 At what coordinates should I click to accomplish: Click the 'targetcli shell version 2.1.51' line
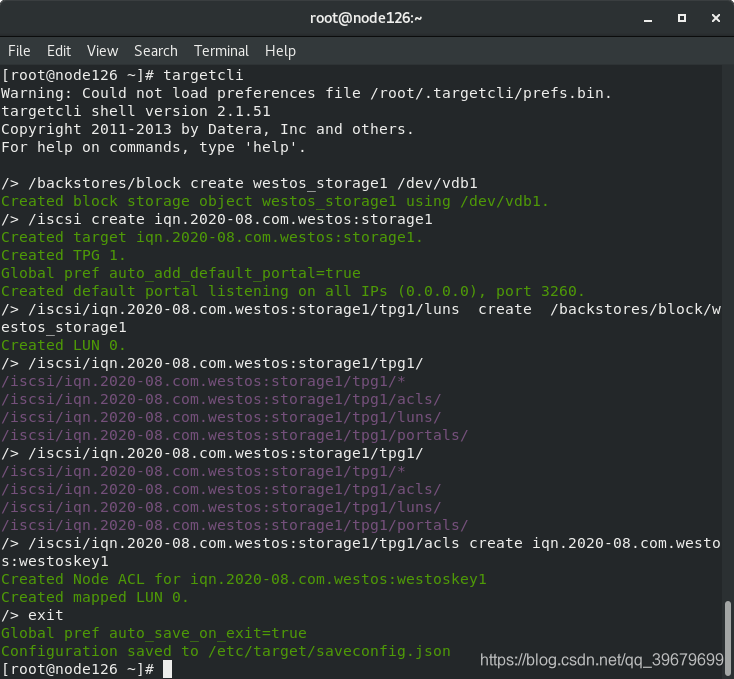[x=136, y=111]
